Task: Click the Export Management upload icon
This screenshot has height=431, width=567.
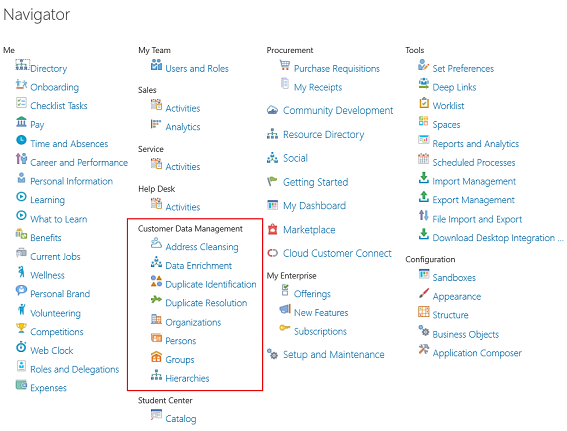Action: coord(423,196)
